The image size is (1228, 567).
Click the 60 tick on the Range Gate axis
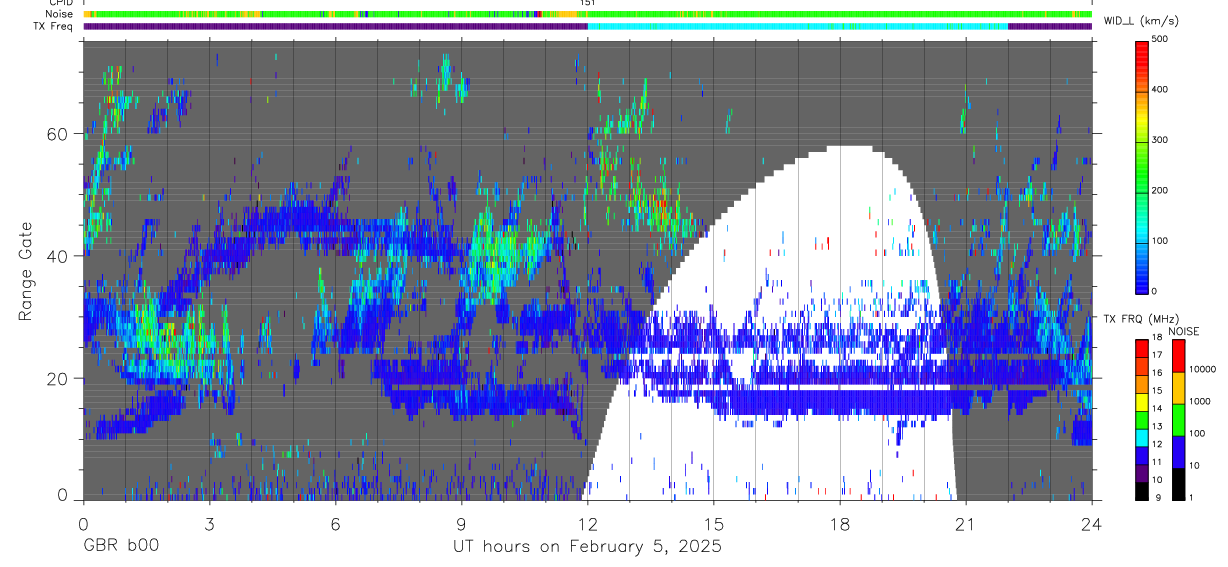coord(59,133)
